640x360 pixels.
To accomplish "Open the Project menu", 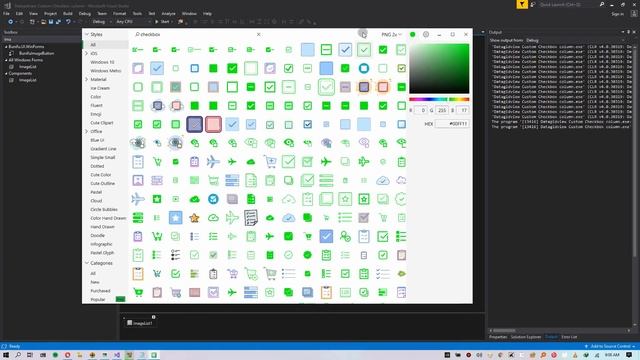I will (x=50, y=13).
